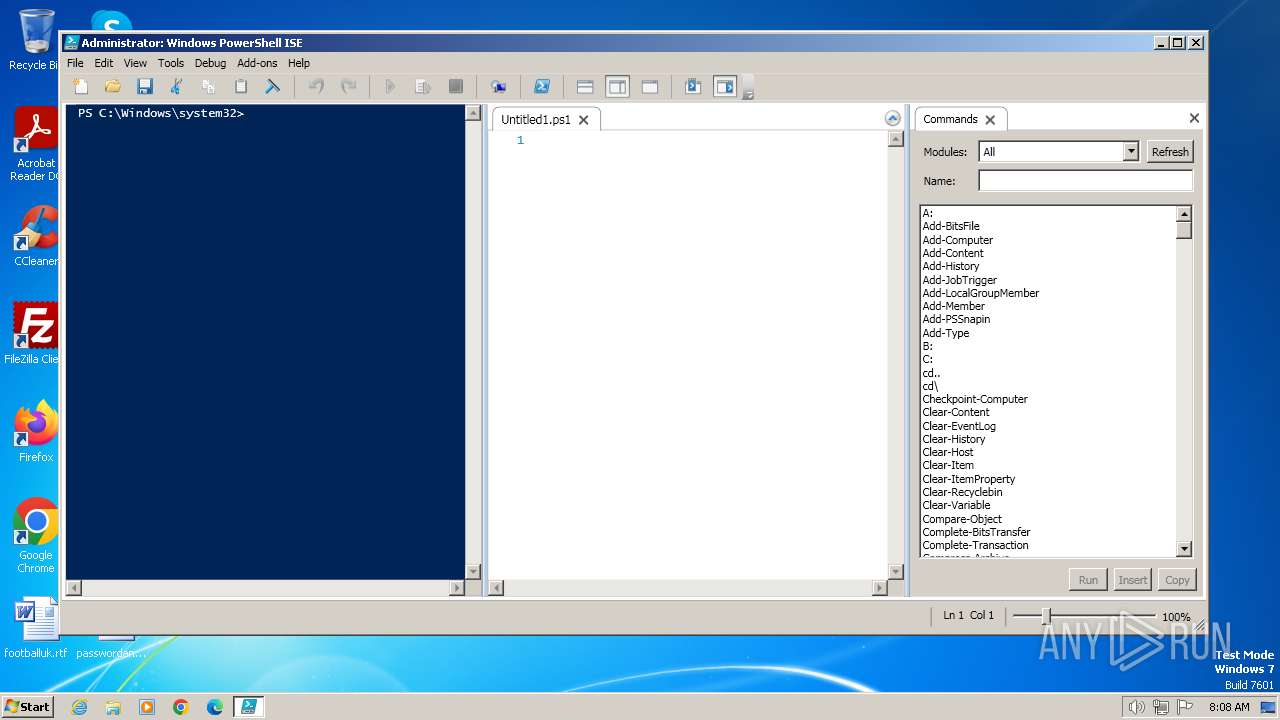This screenshot has width=1280, height=720.
Task: Open the Tools menu
Action: click(171, 63)
